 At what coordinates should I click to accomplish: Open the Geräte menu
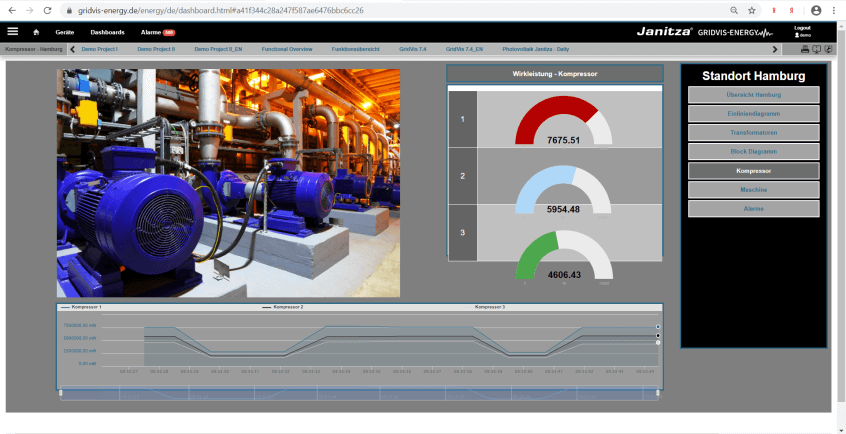tap(65, 32)
